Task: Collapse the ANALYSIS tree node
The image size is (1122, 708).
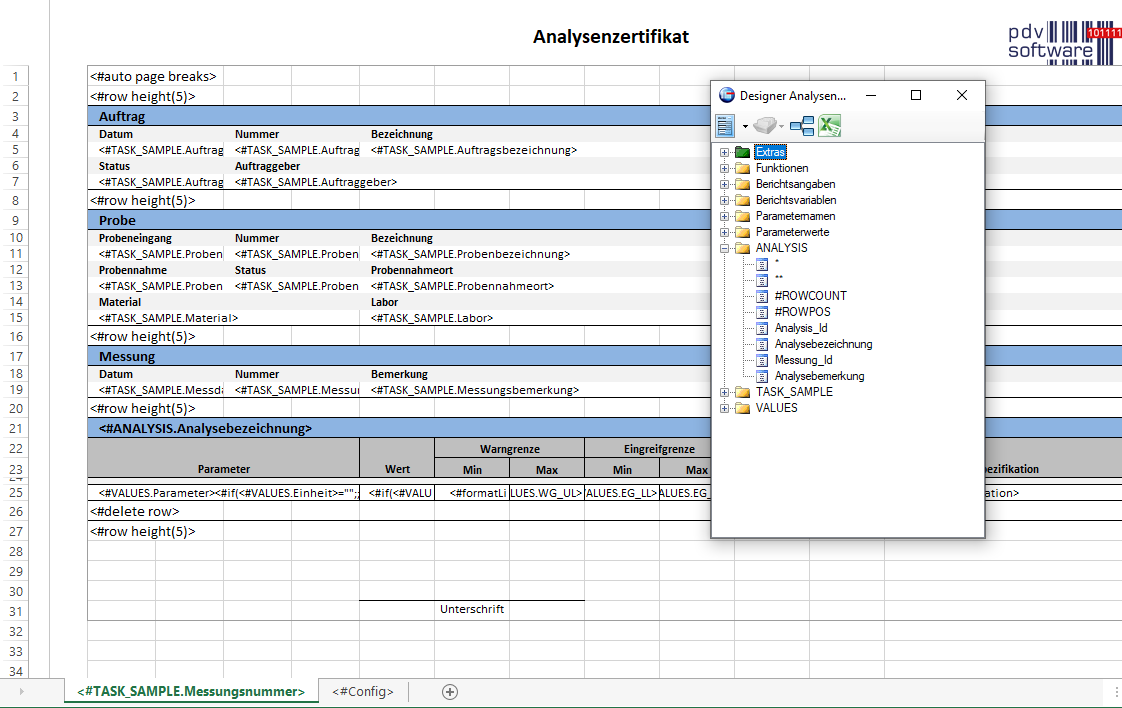Action: click(724, 248)
